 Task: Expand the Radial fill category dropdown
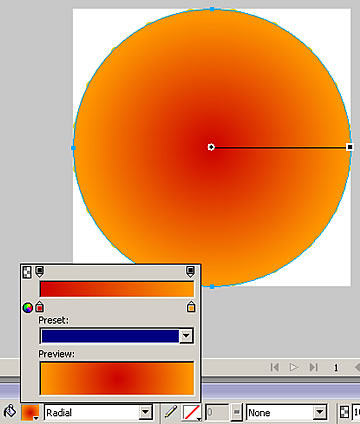click(x=145, y=413)
